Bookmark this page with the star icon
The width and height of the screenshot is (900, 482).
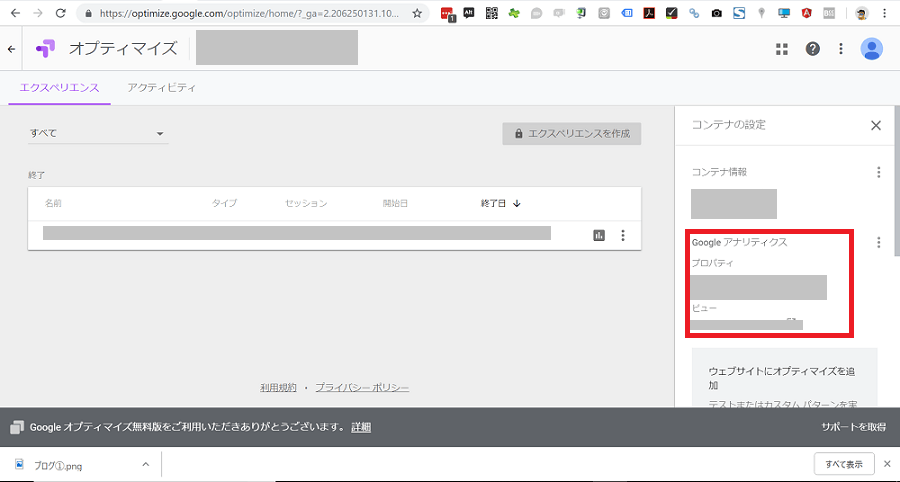click(x=417, y=13)
